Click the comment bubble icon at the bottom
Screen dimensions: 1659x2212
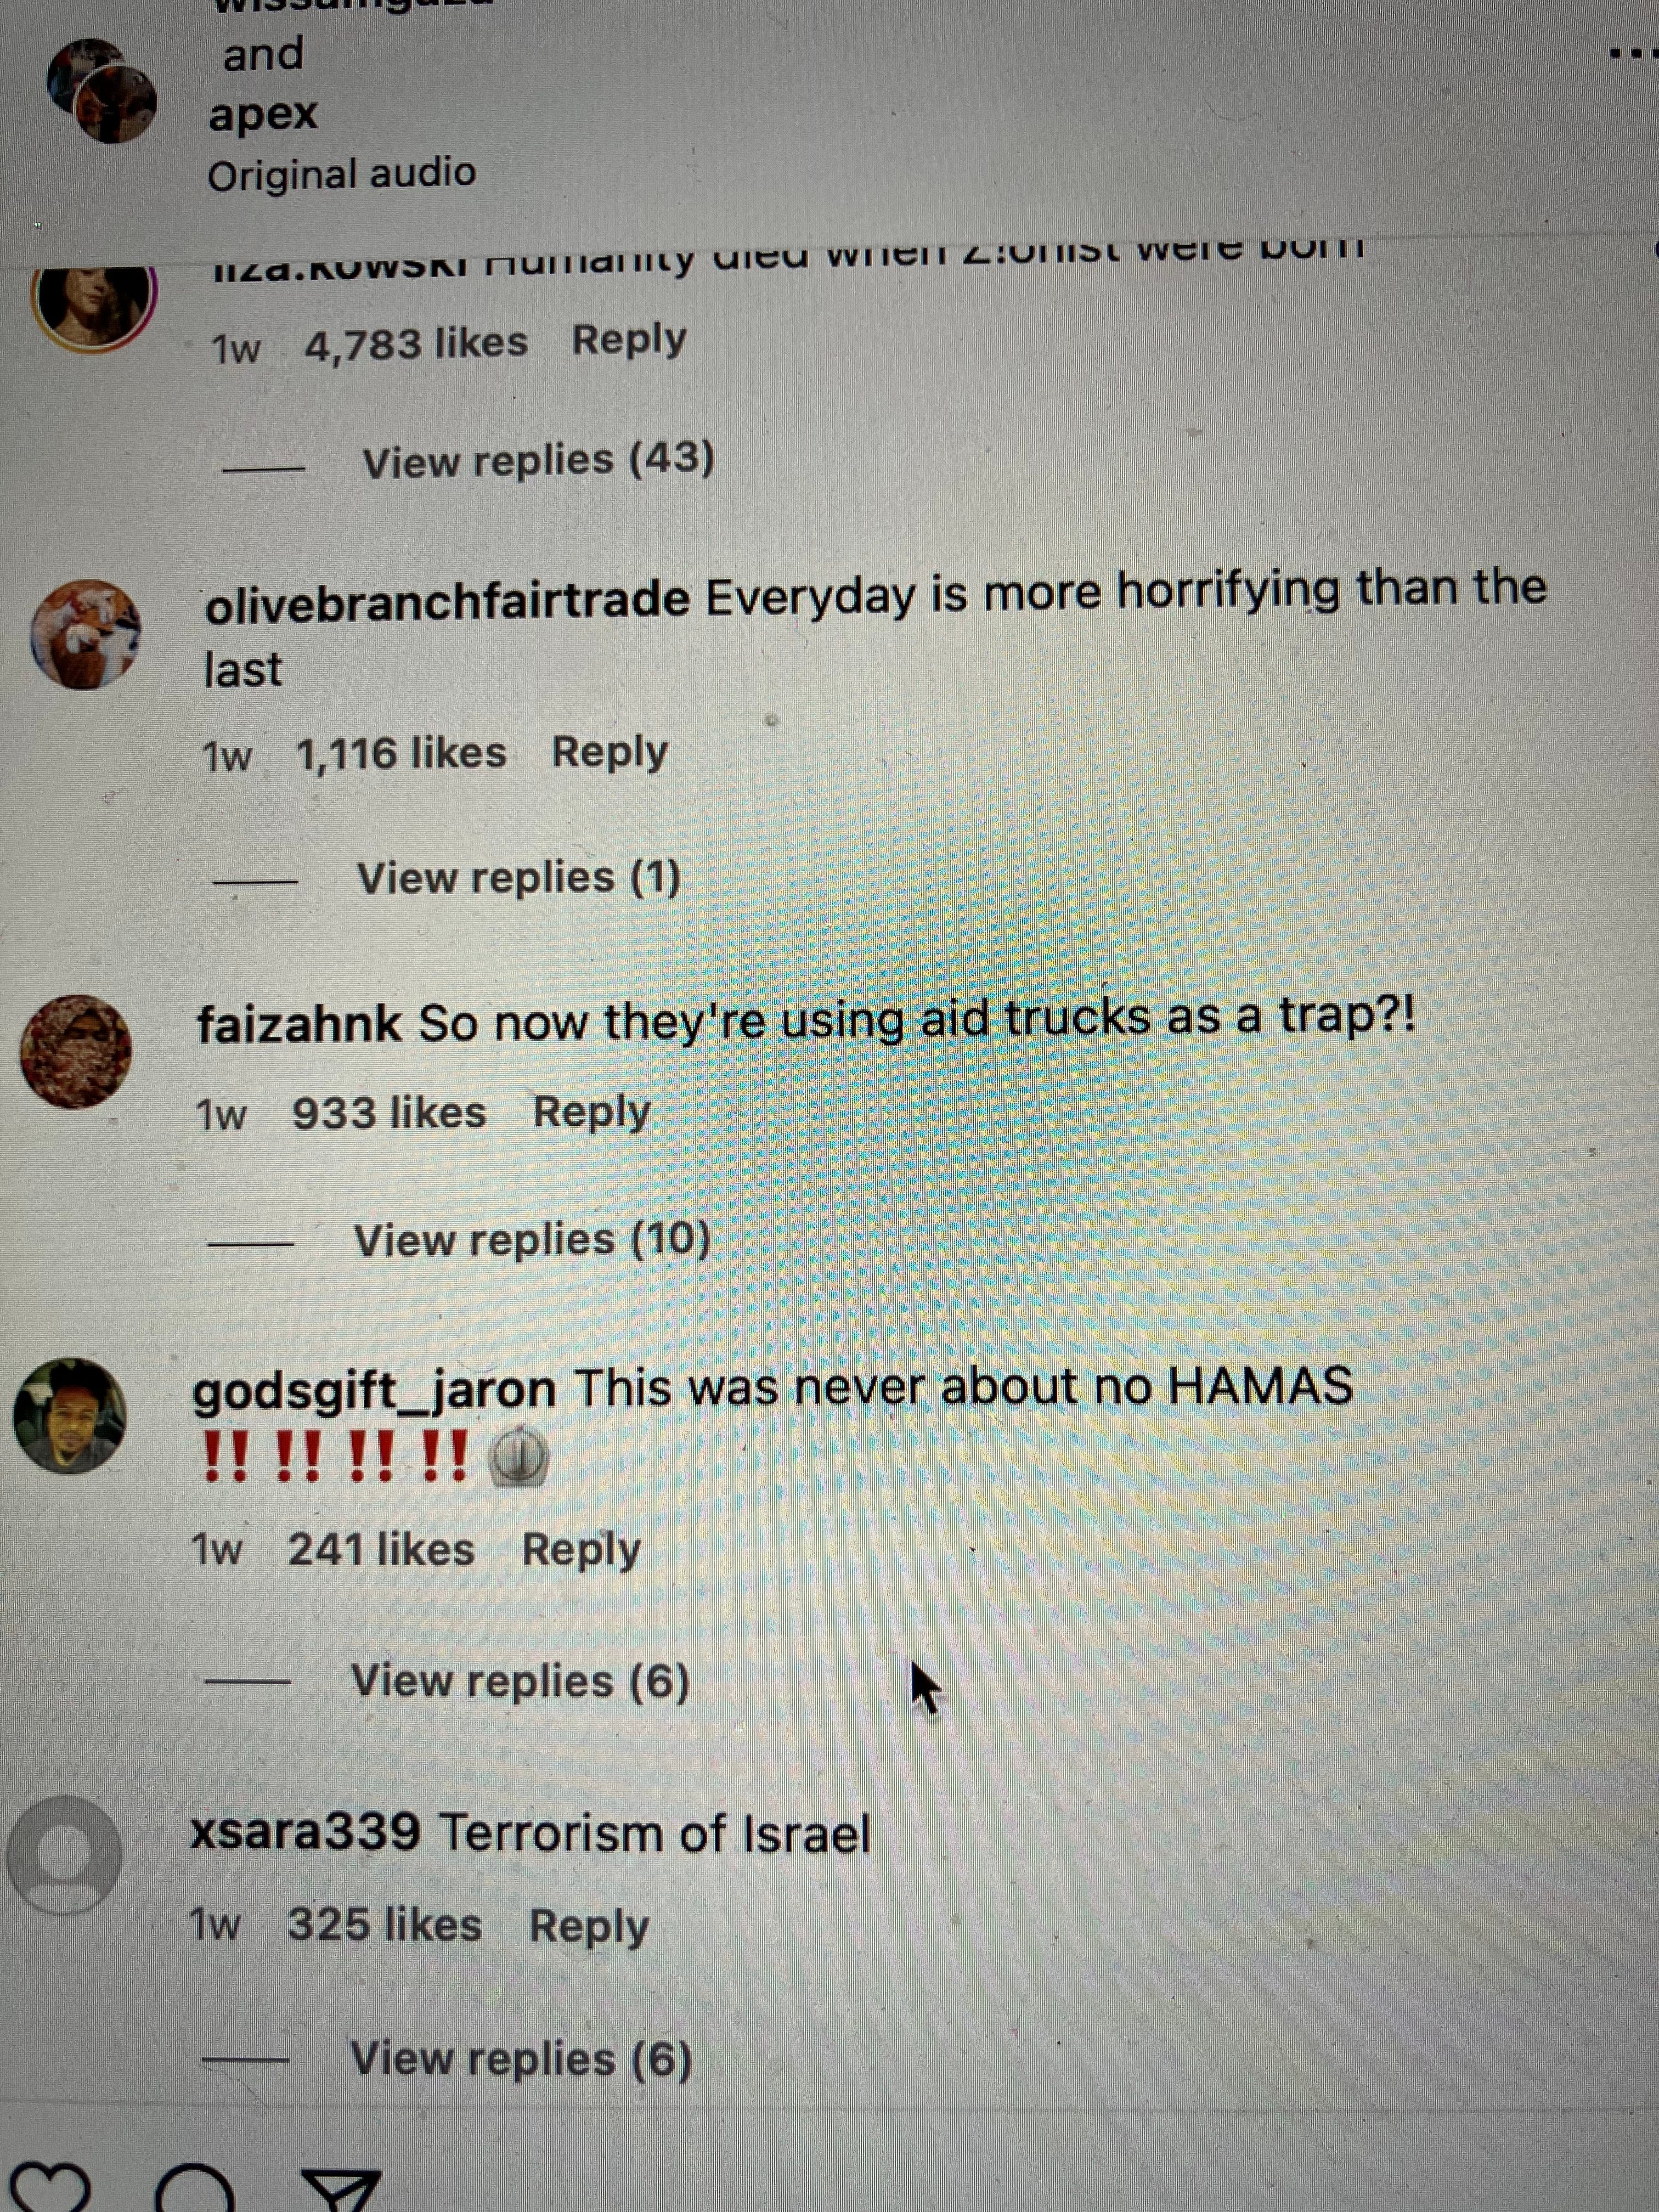pos(194,2190)
